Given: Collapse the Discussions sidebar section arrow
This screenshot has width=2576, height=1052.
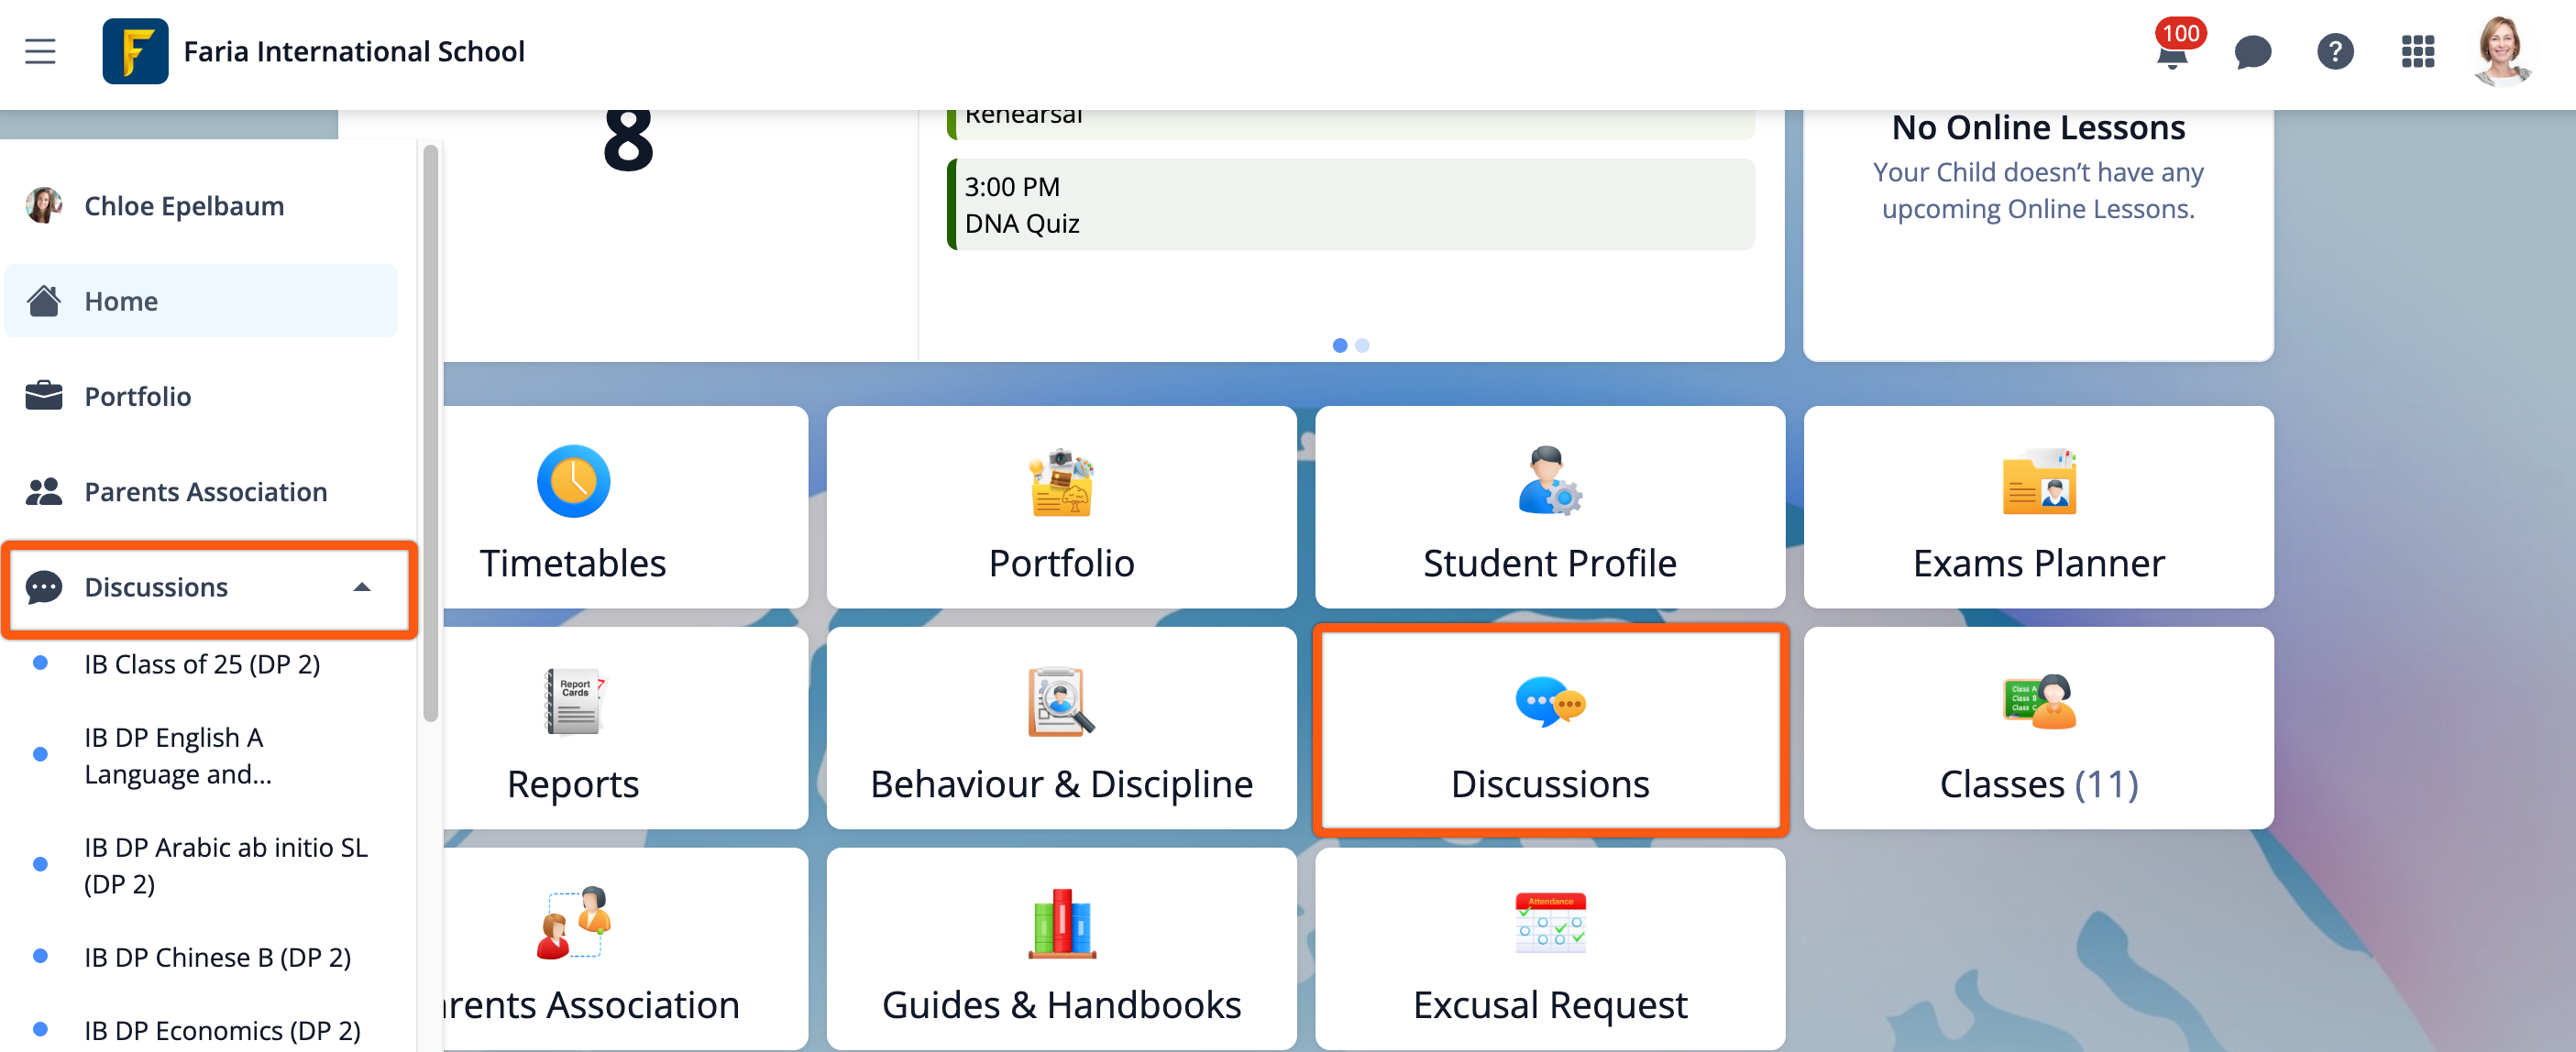Looking at the screenshot, I should pyautogui.click(x=362, y=587).
